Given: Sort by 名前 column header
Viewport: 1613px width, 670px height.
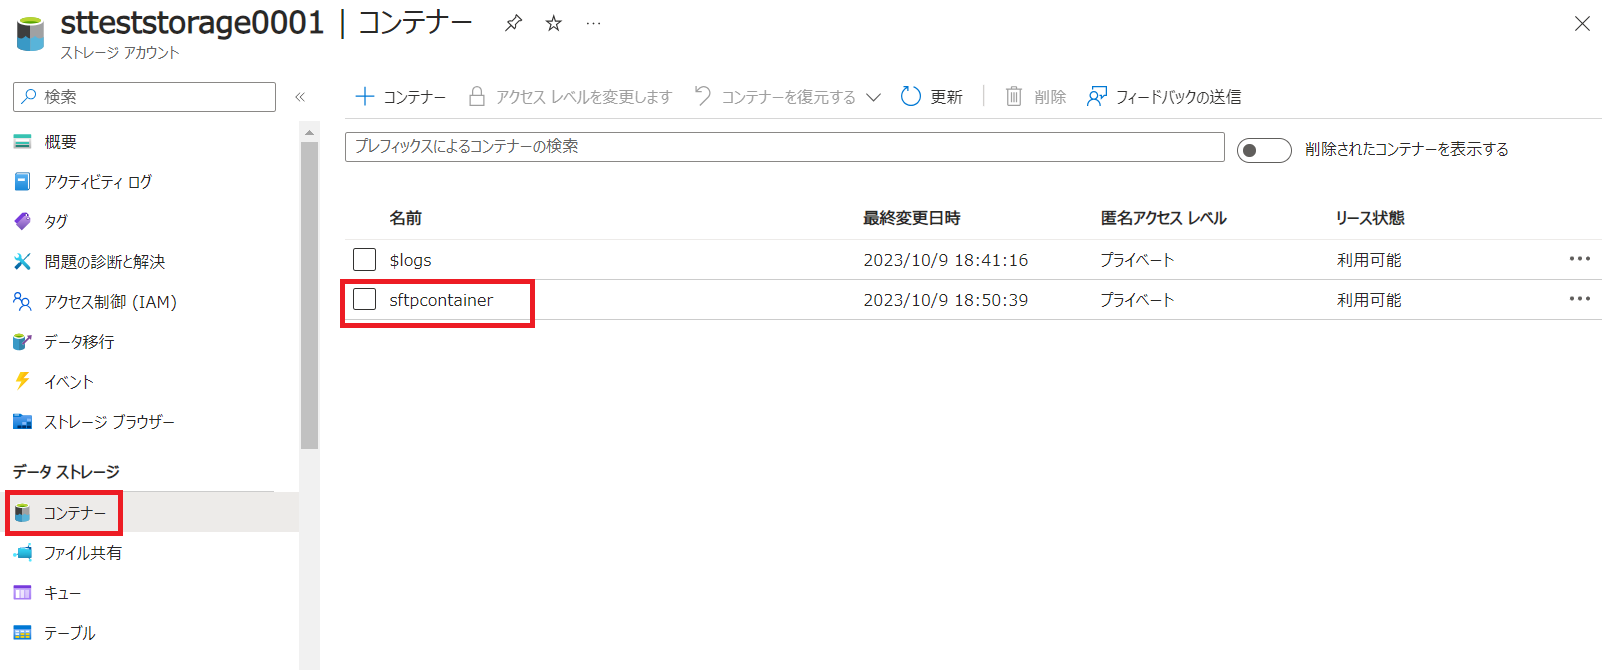Looking at the screenshot, I should (405, 218).
